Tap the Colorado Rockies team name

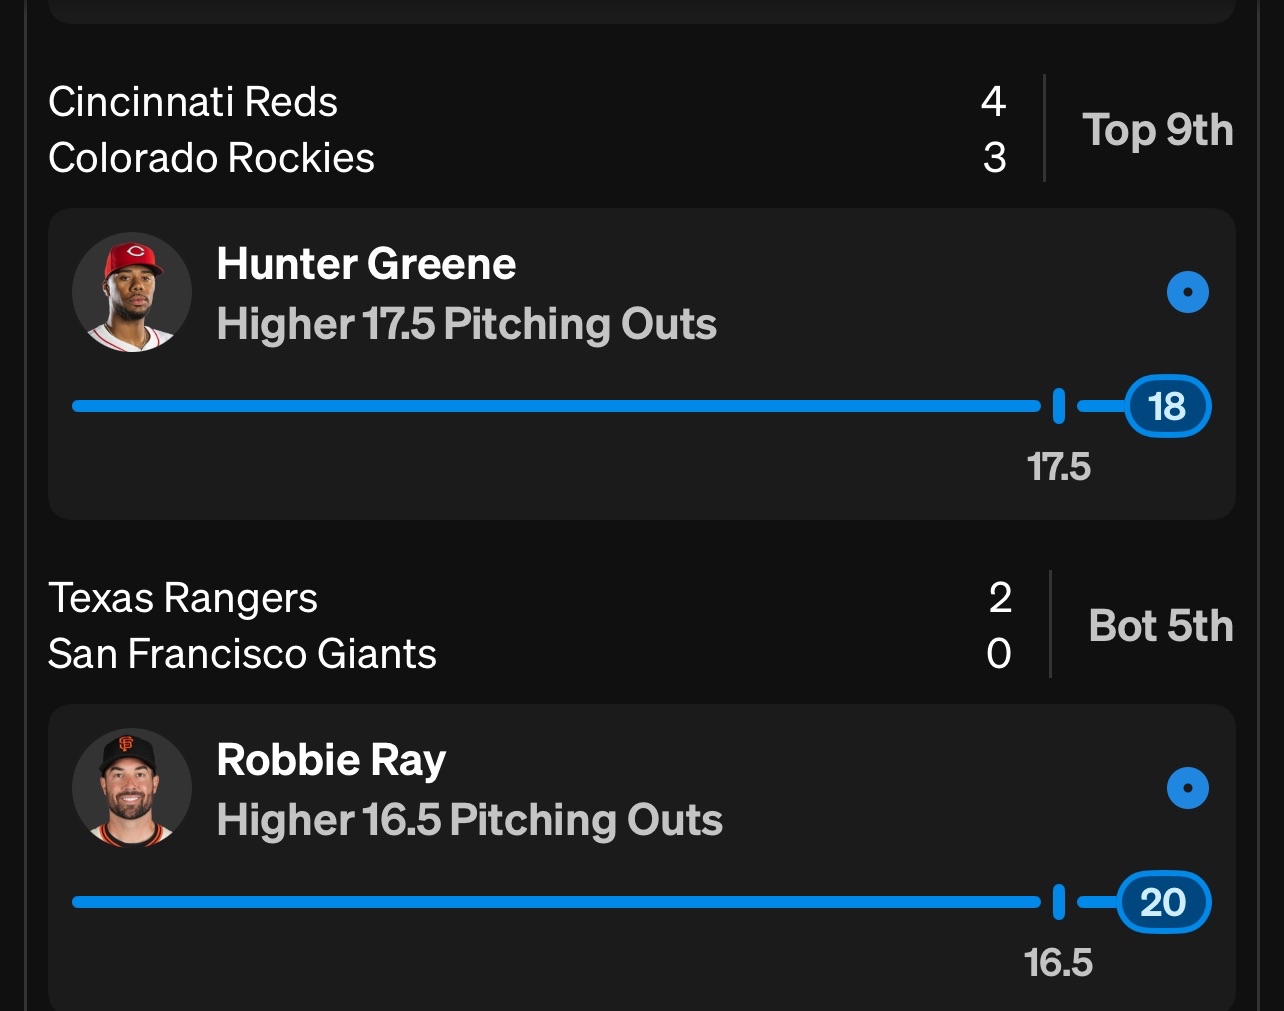(211, 158)
